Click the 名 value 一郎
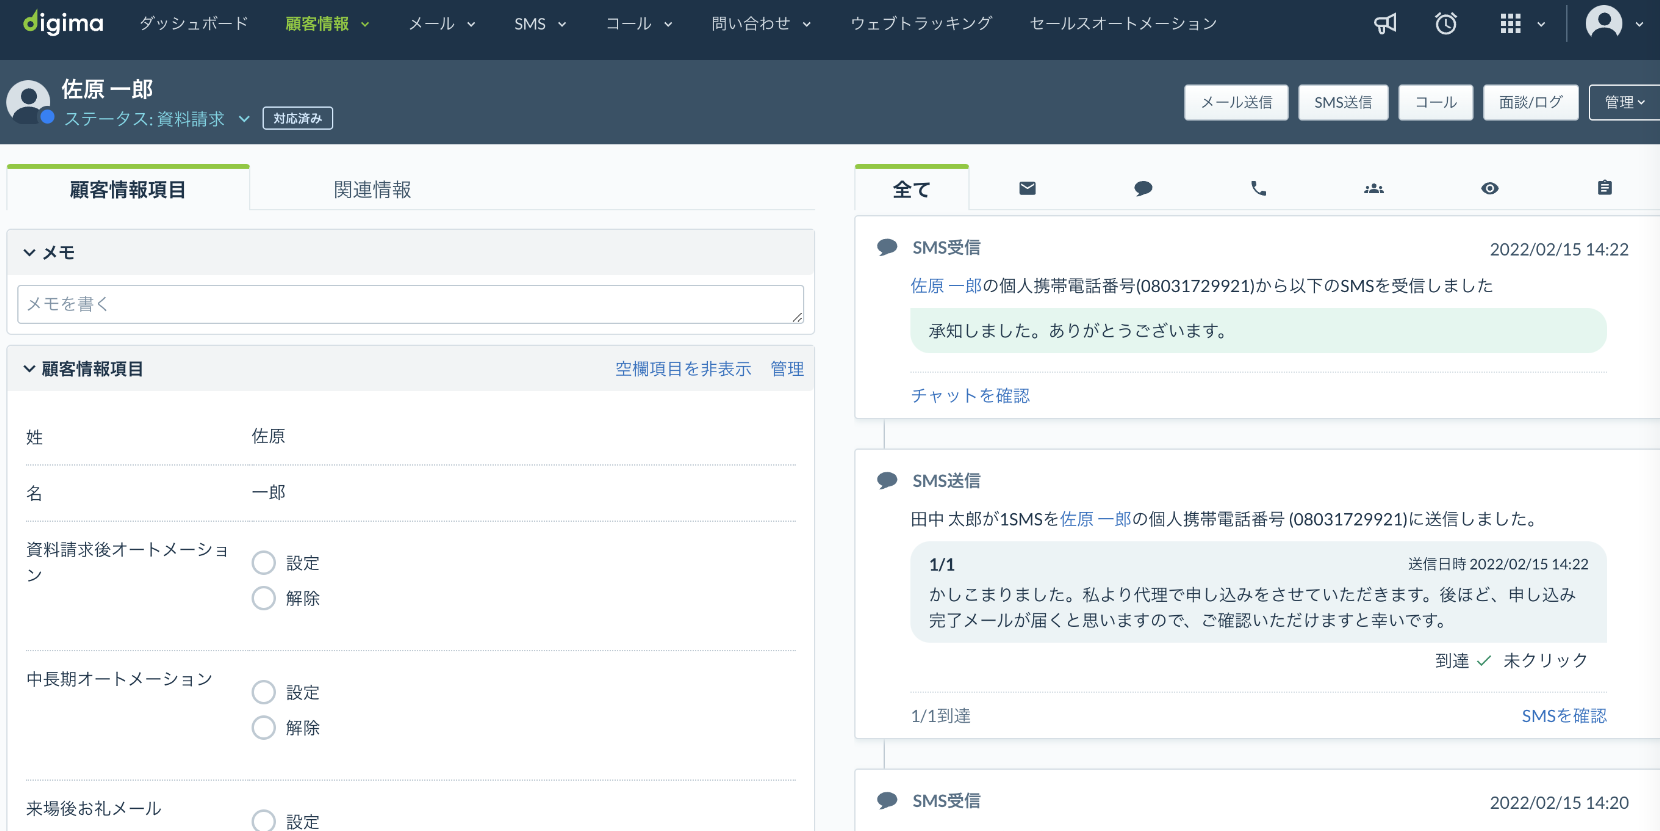 coord(268,492)
